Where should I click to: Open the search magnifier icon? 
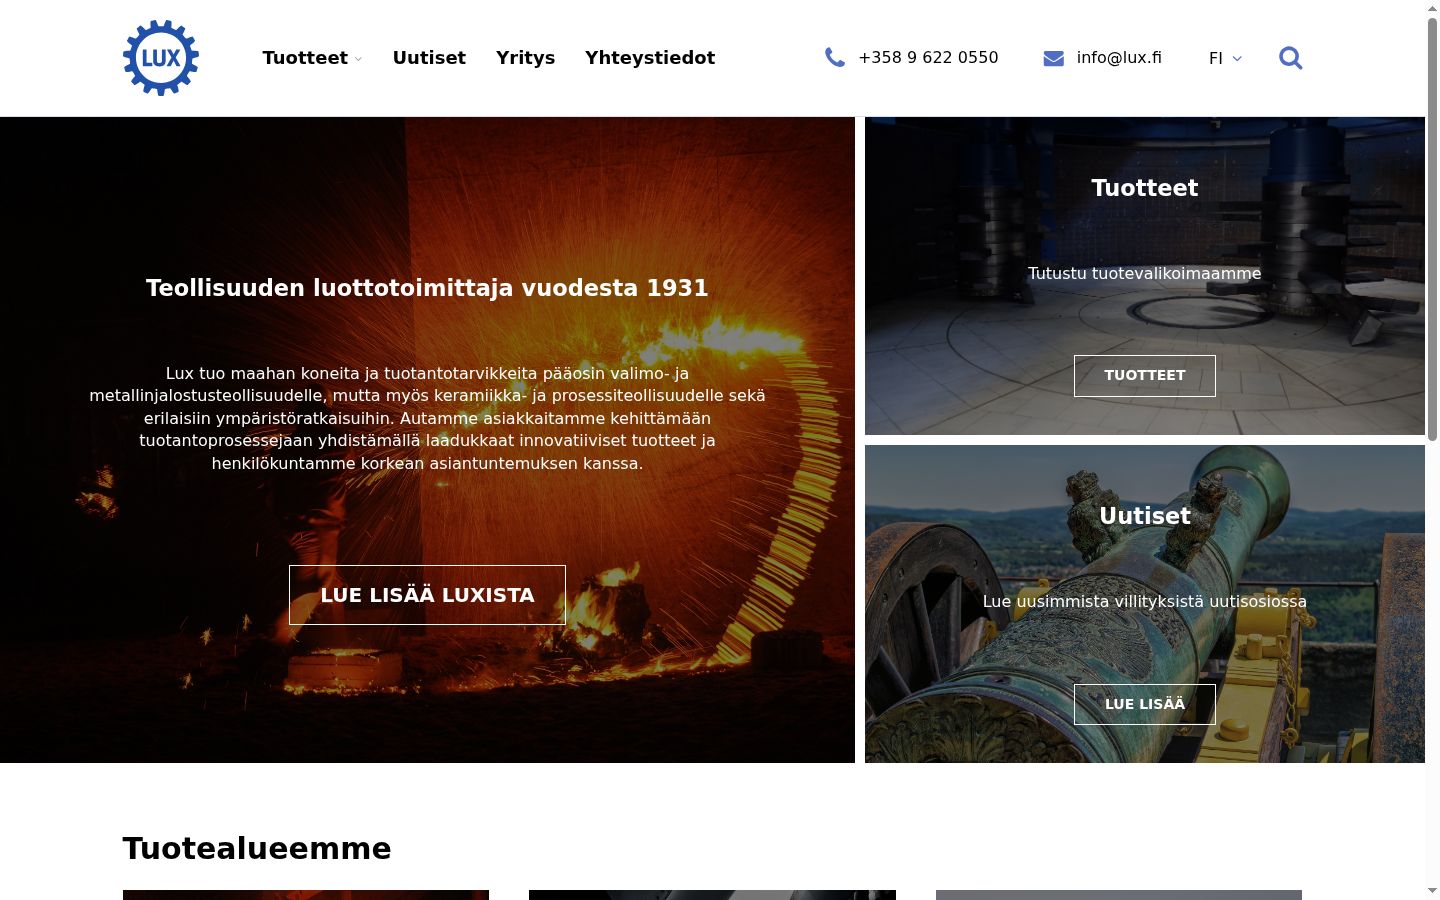(1291, 58)
